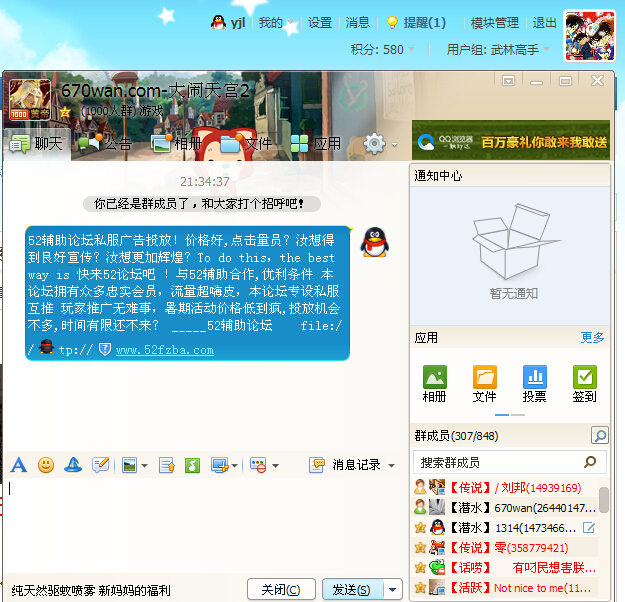The width and height of the screenshot is (625, 602).
Task: Click the group settings gear icon
Action: click(x=374, y=144)
